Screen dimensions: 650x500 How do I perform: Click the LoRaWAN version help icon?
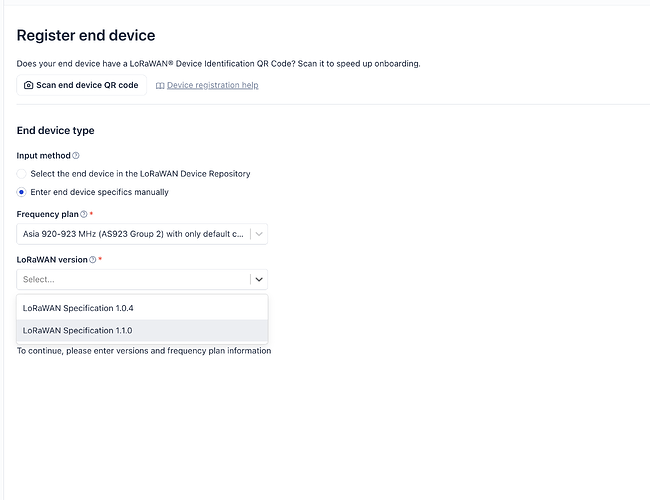pos(93,260)
